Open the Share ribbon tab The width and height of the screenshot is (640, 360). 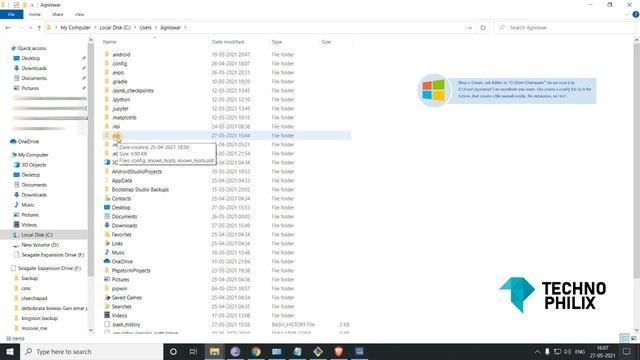[58, 14]
